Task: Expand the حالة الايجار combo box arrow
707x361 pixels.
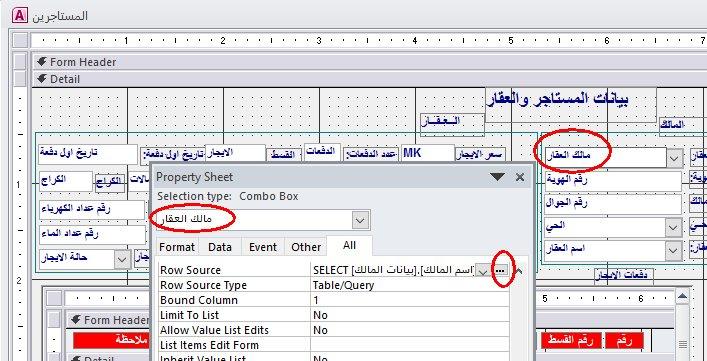Action: click(122, 260)
